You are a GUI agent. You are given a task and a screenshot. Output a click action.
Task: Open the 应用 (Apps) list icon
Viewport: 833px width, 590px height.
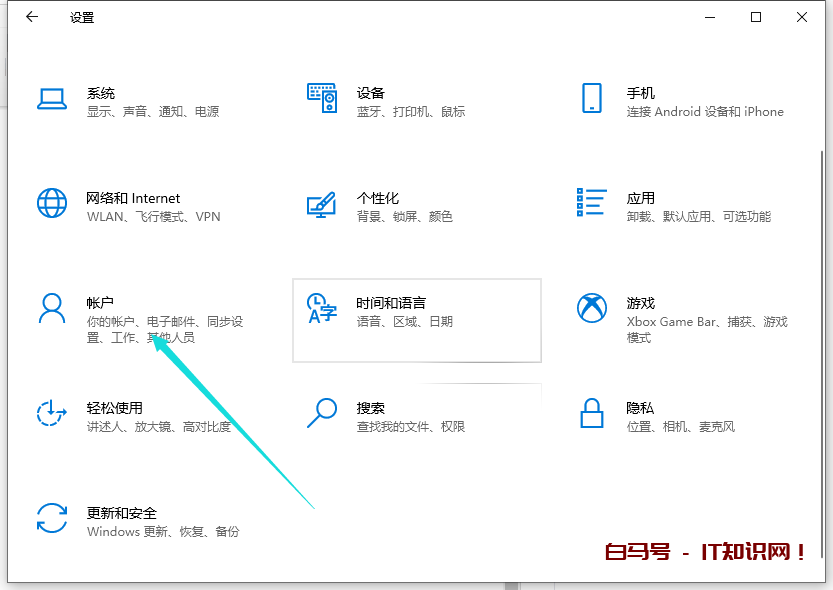[592, 202]
